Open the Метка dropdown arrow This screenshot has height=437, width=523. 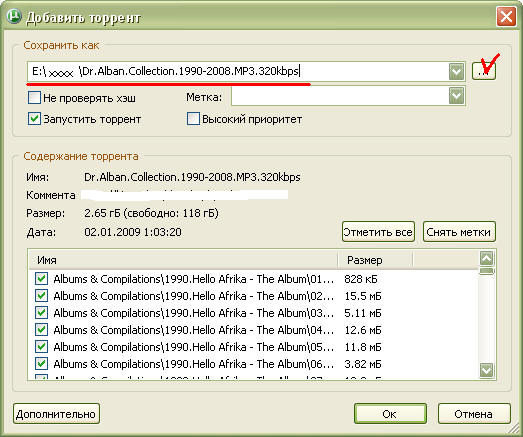456,96
